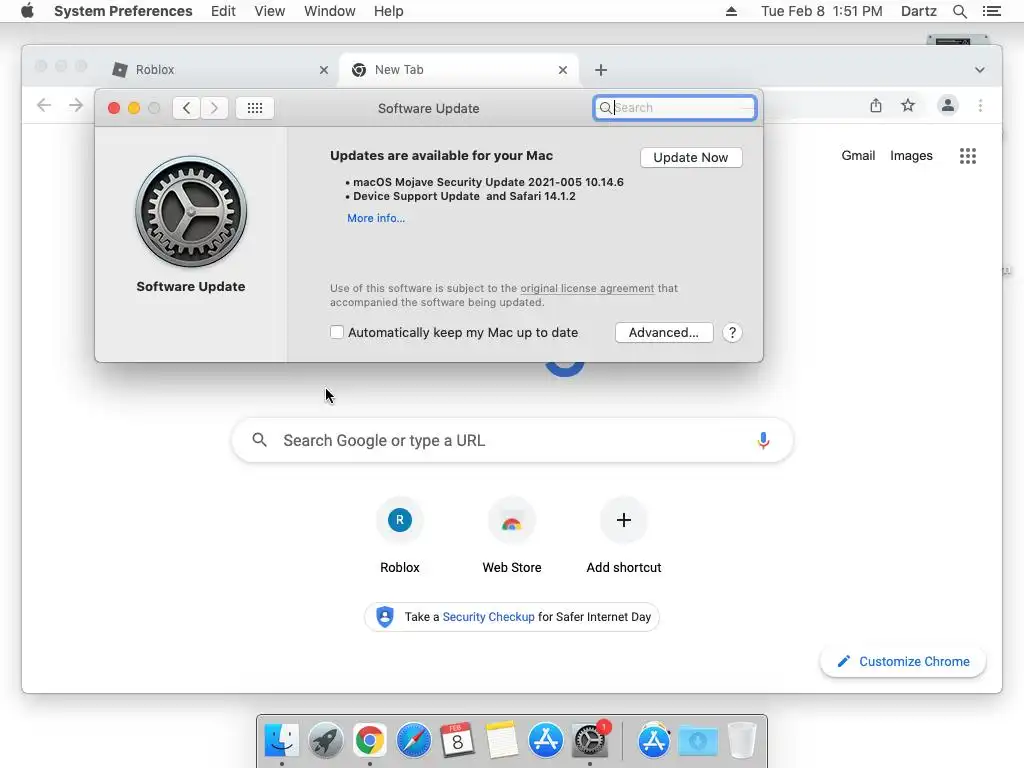The image size is (1024, 768).
Task: Go forward in System Preferences
Action: point(214,108)
